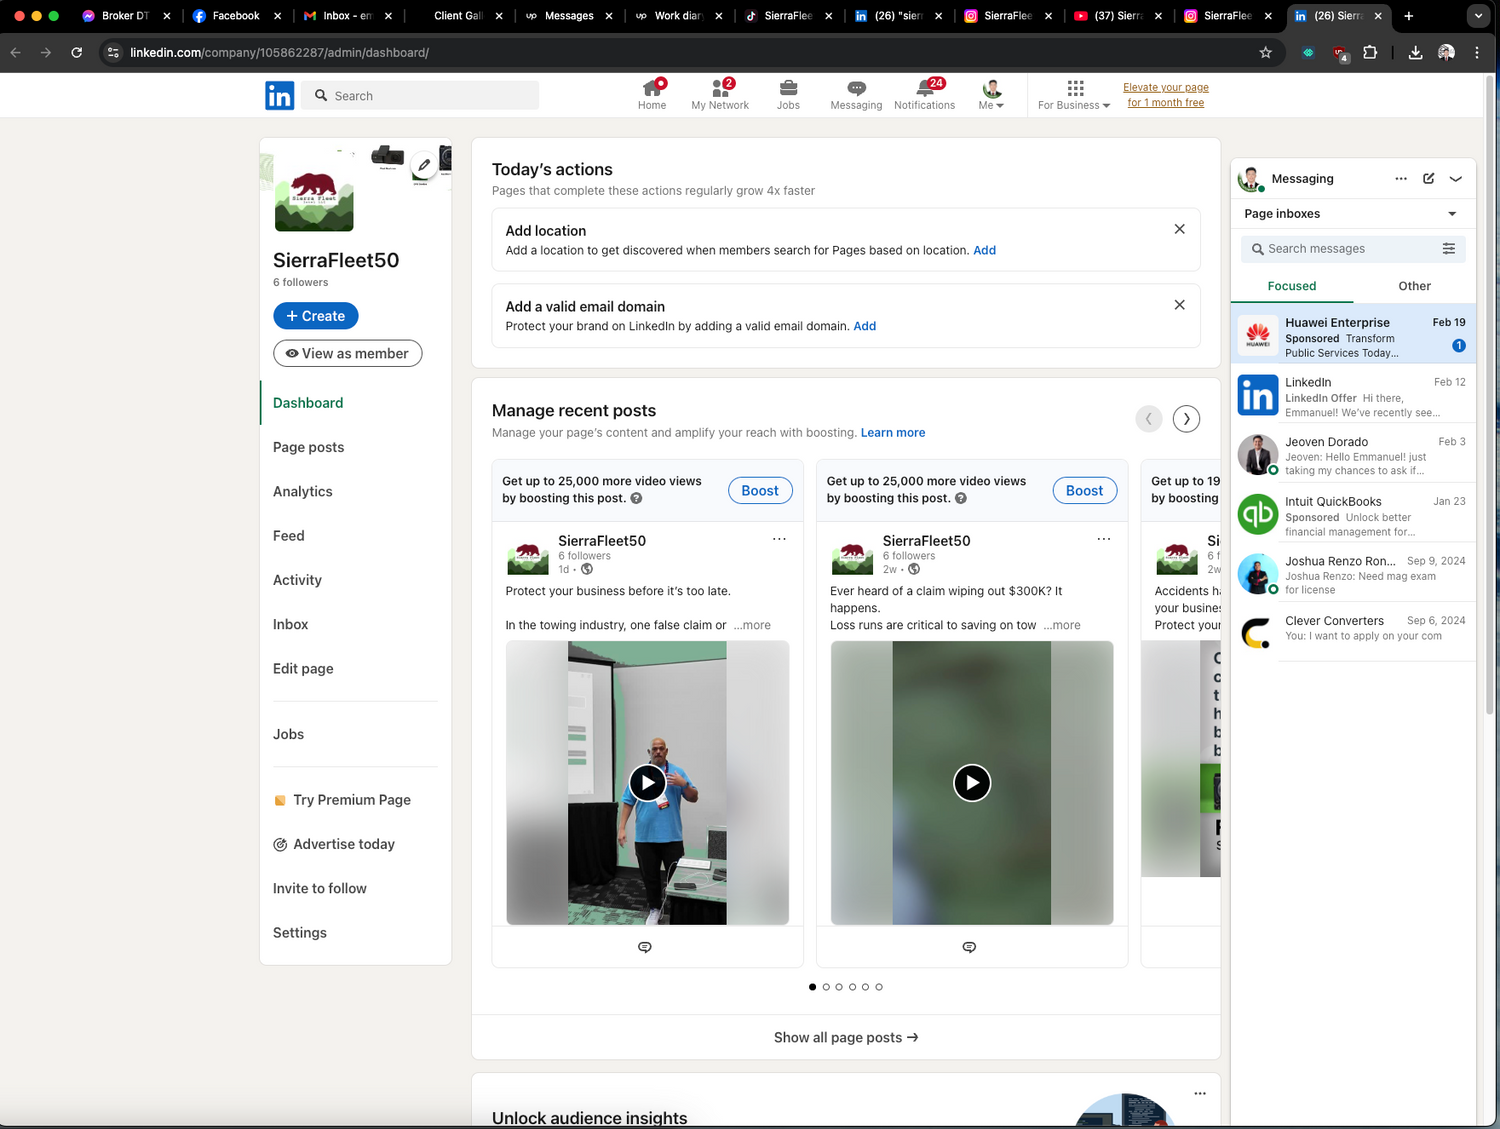Go to next recent posts slide
This screenshot has width=1500, height=1129.
point(1186,419)
